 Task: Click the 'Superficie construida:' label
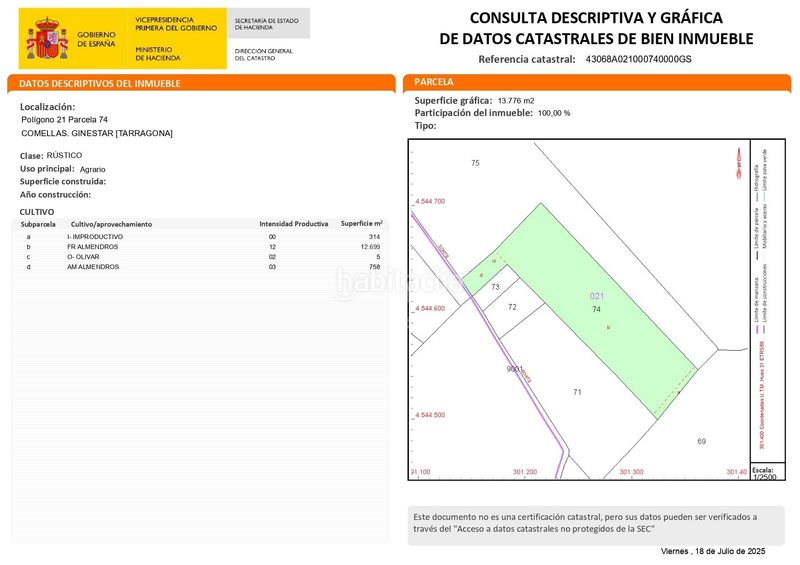pyautogui.click(x=63, y=182)
